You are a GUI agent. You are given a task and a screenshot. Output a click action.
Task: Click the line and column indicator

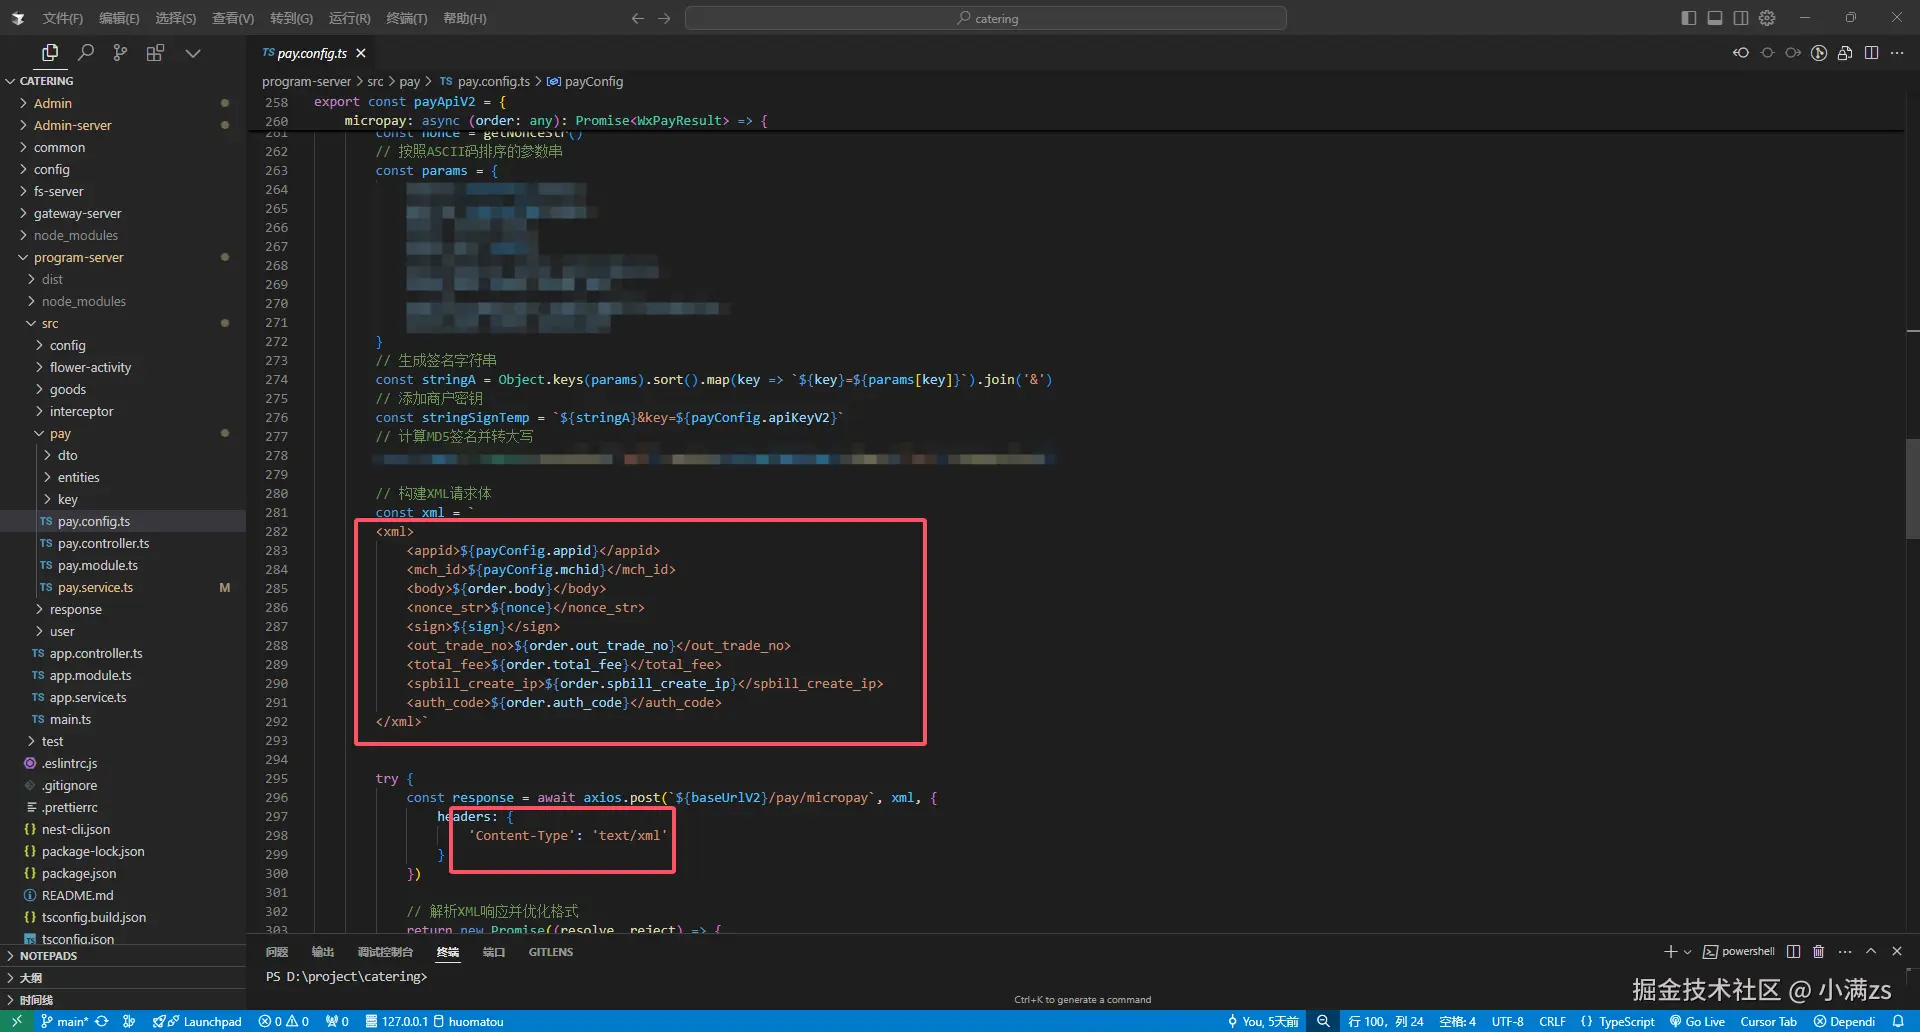[x=1385, y=1021]
